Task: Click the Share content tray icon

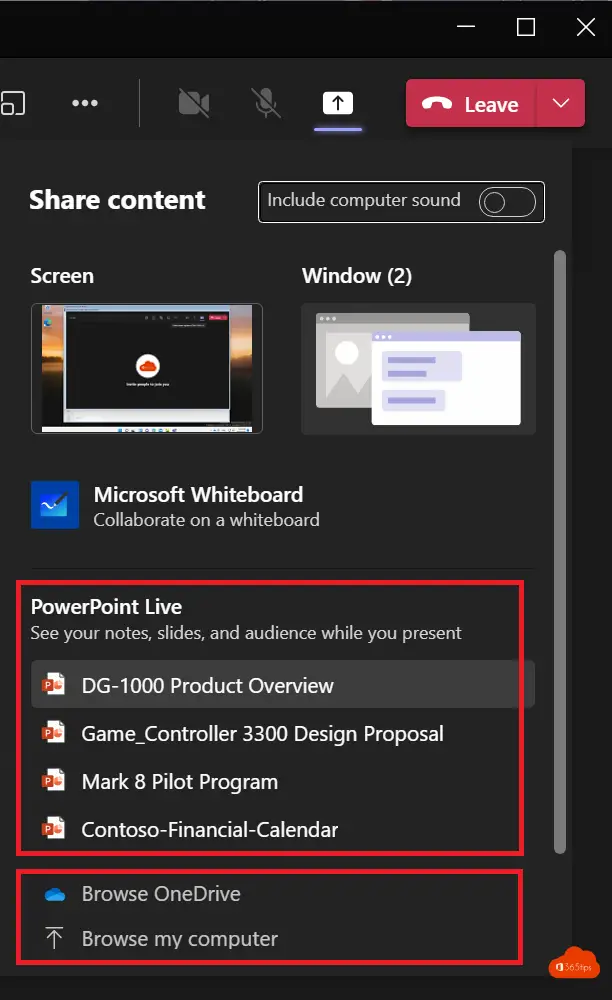Action: point(338,103)
